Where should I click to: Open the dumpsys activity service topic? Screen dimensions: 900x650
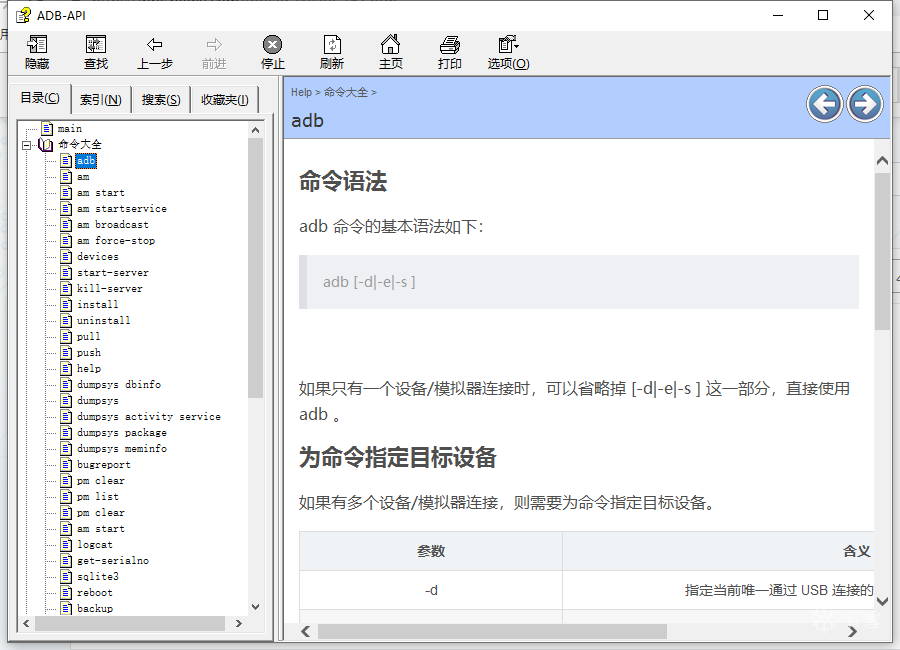[149, 416]
